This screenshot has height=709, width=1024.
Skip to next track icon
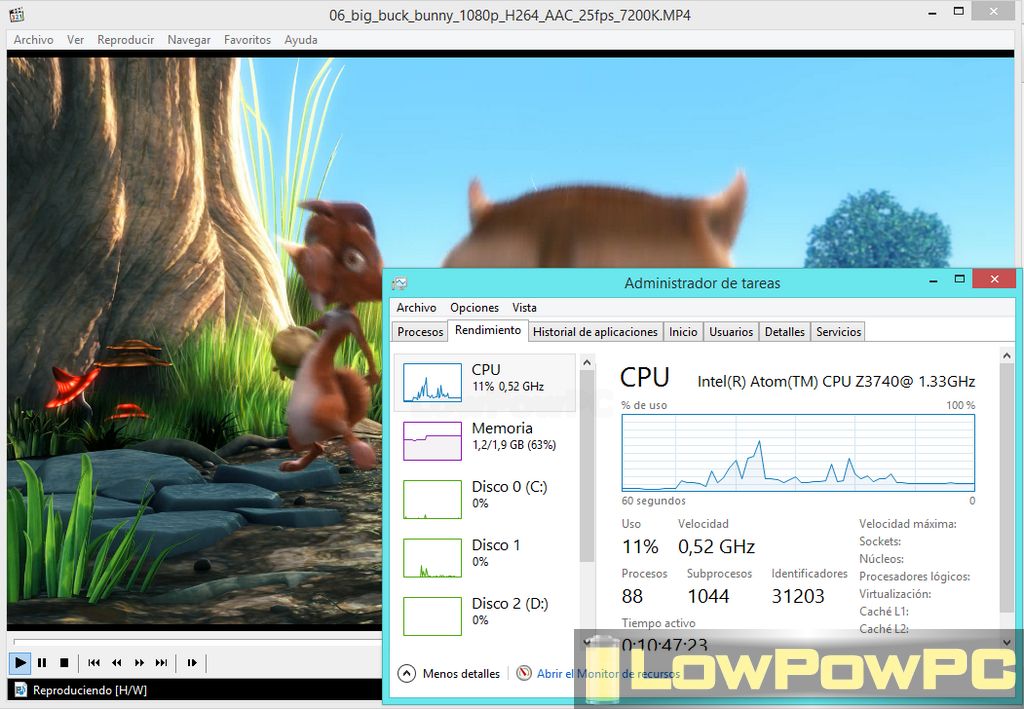(x=161, y=662)
